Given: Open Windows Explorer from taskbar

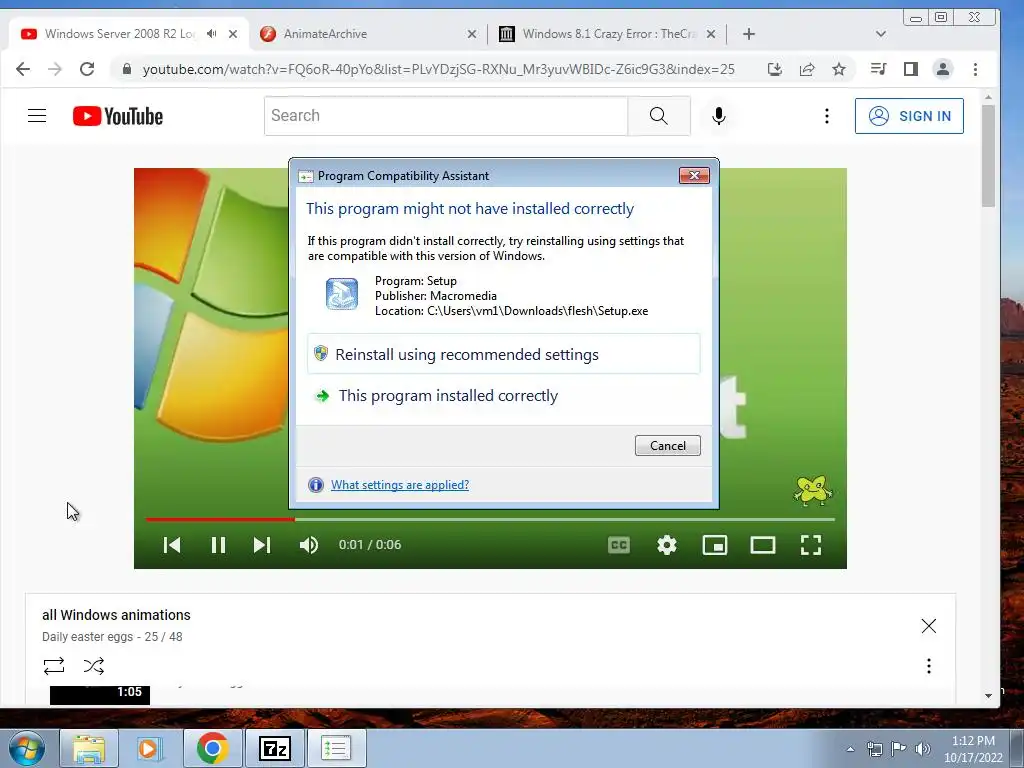Looking at the screenshot, I should click(x=89, y=748).
